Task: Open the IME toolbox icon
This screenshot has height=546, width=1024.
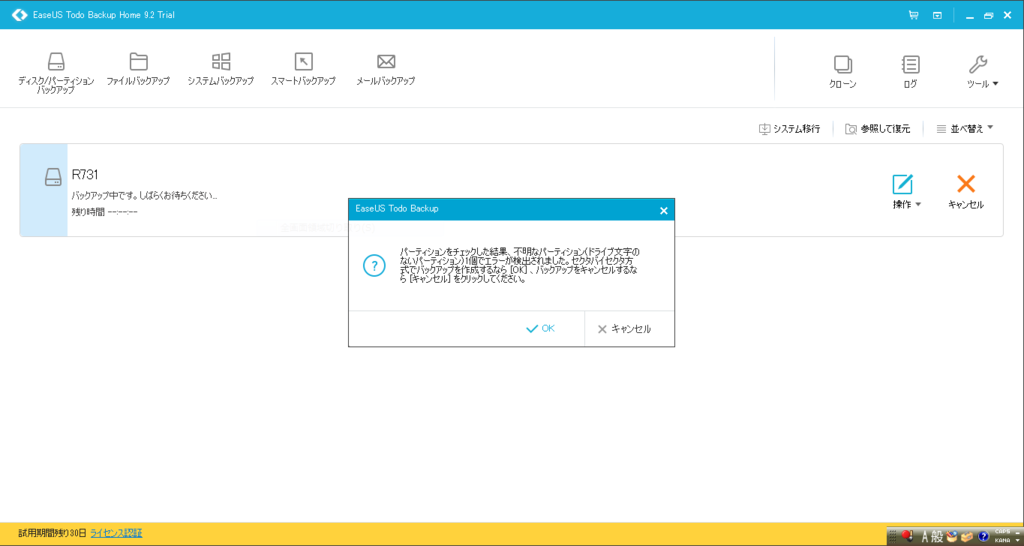Action: 967,537
